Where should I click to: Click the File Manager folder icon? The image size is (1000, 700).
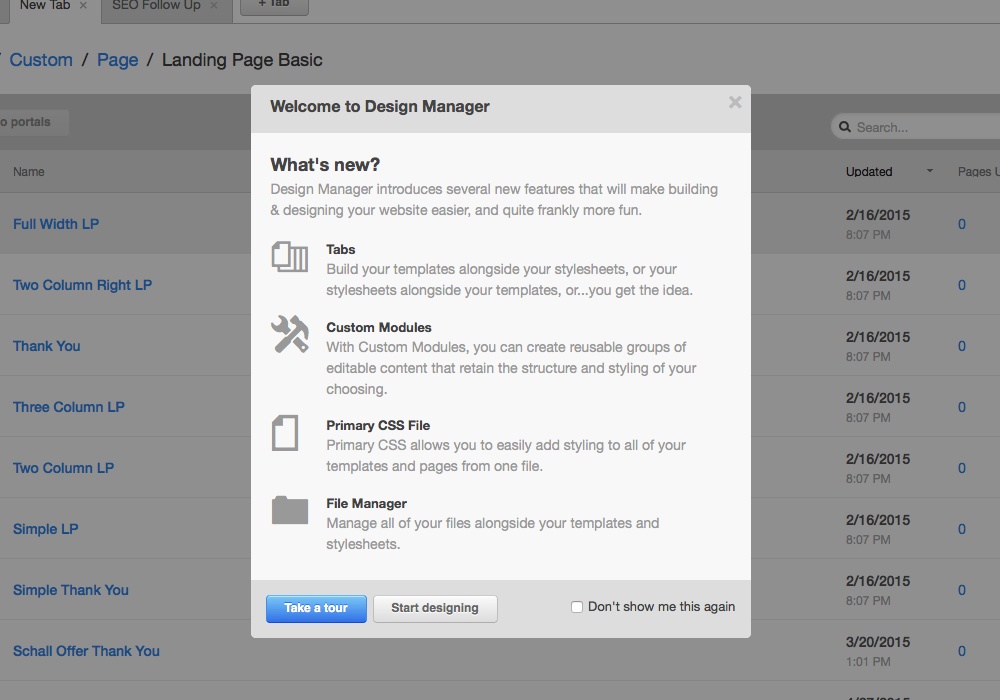pyautogui.click(x=289, y=510)
